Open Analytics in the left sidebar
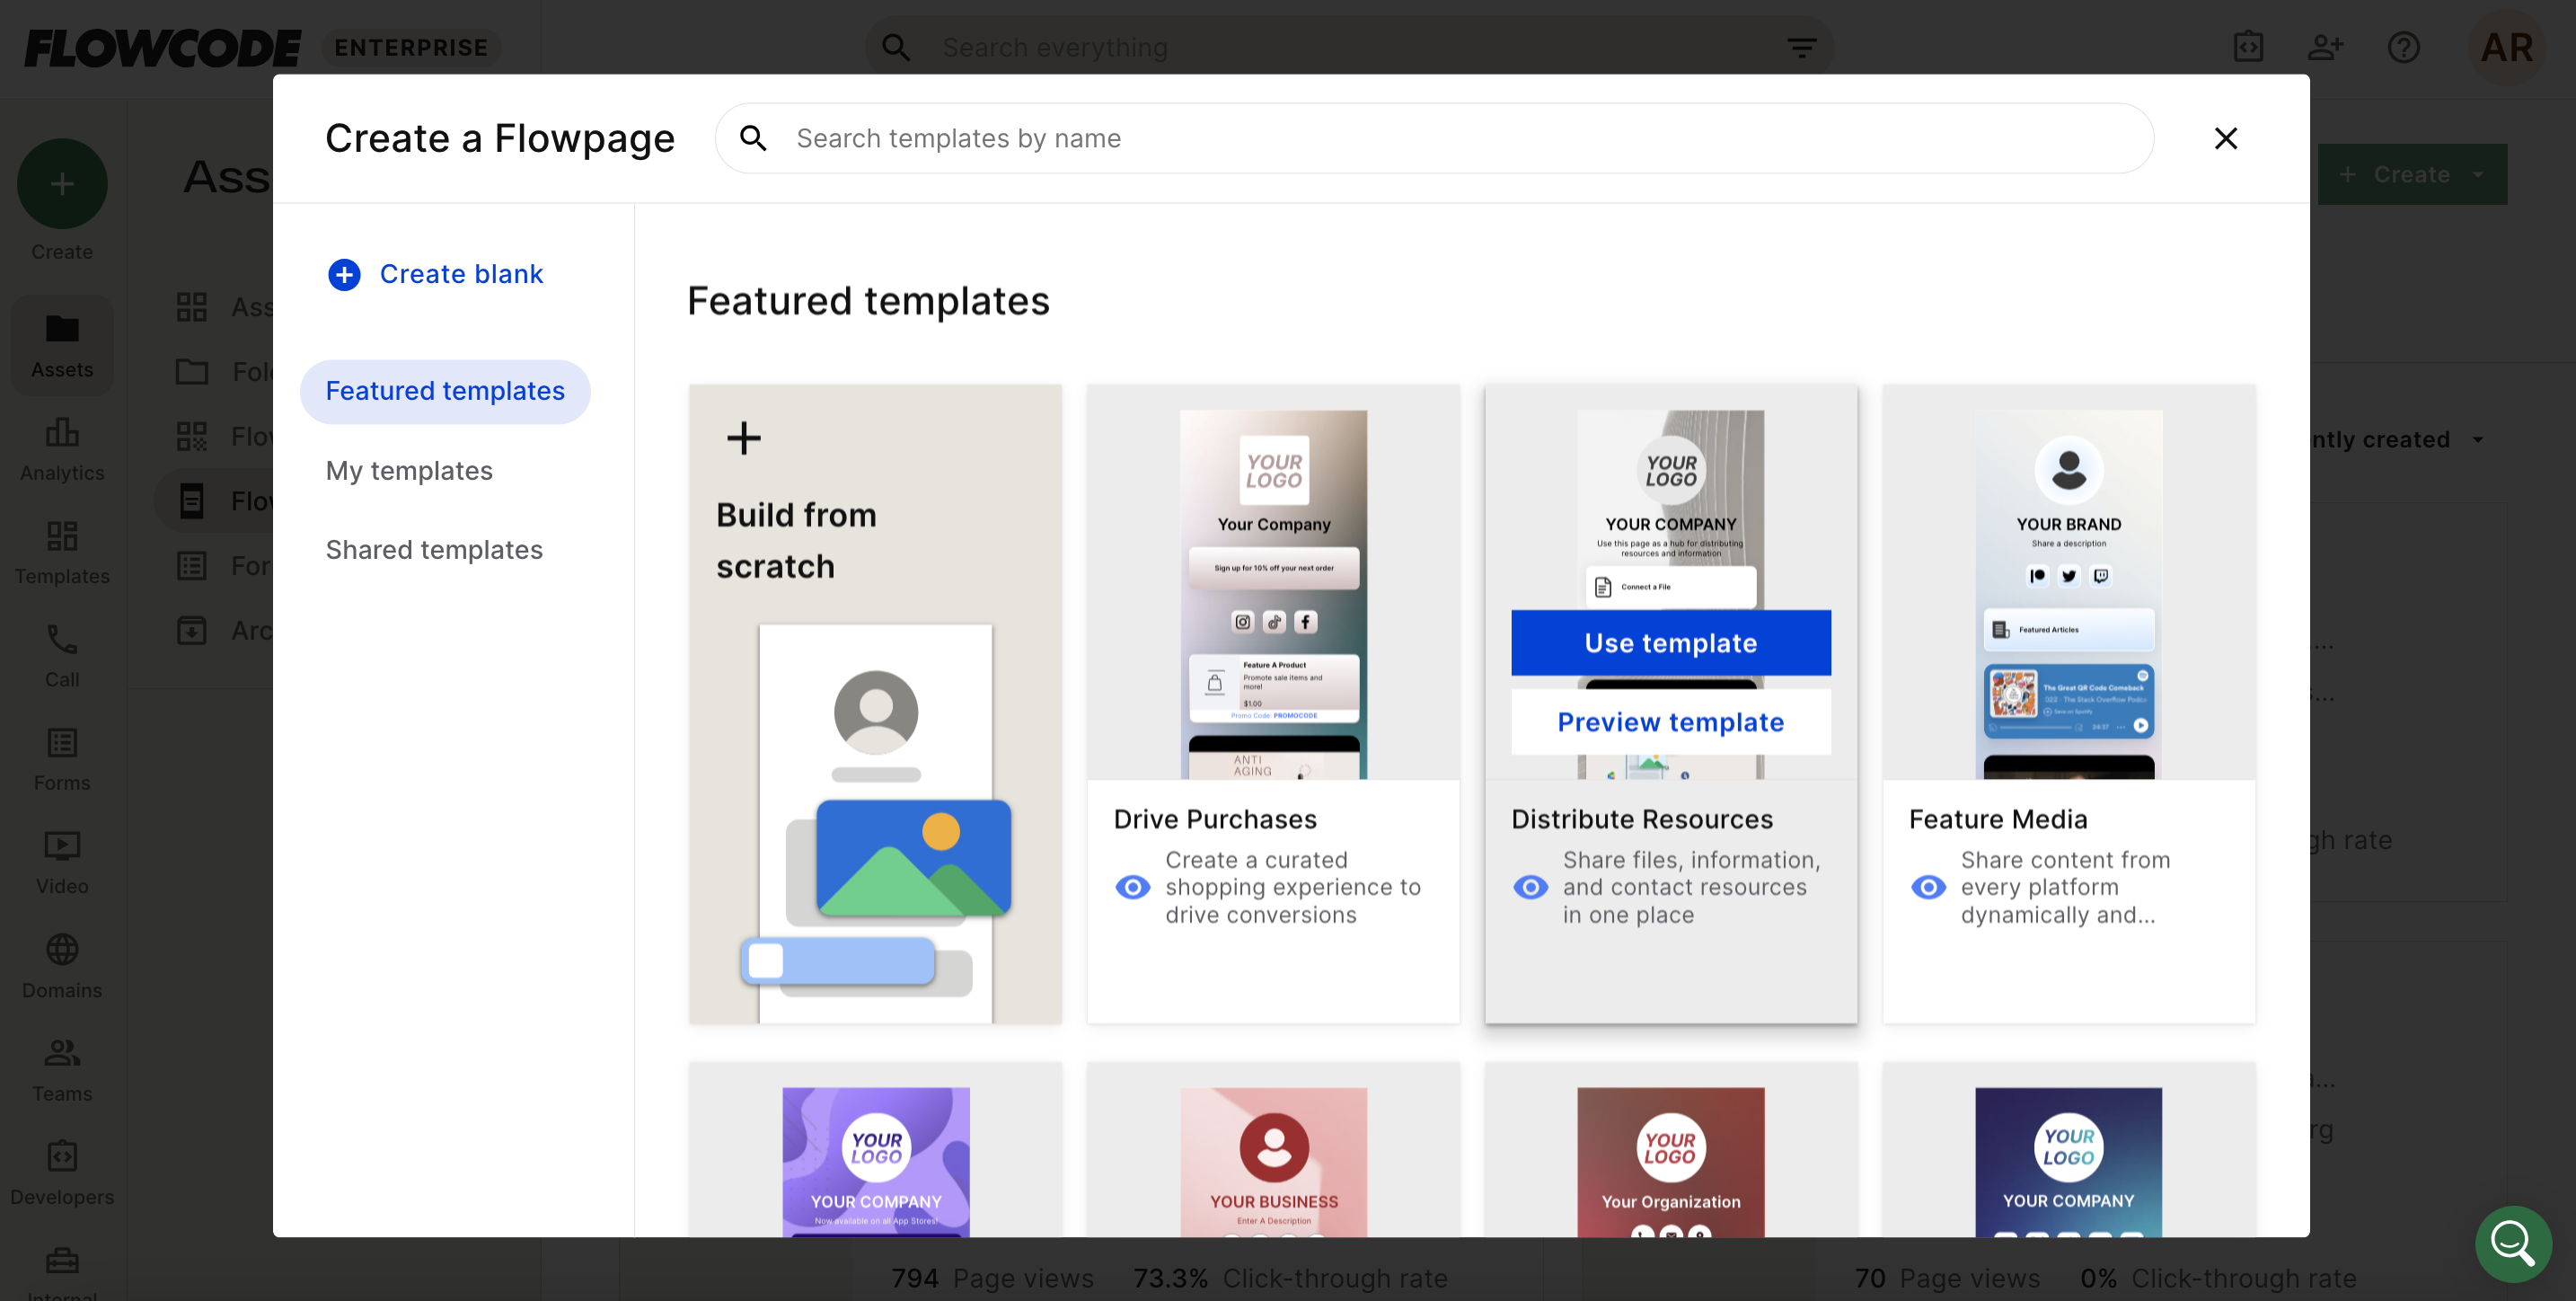 pyautogui.click(x=62, y=450)
